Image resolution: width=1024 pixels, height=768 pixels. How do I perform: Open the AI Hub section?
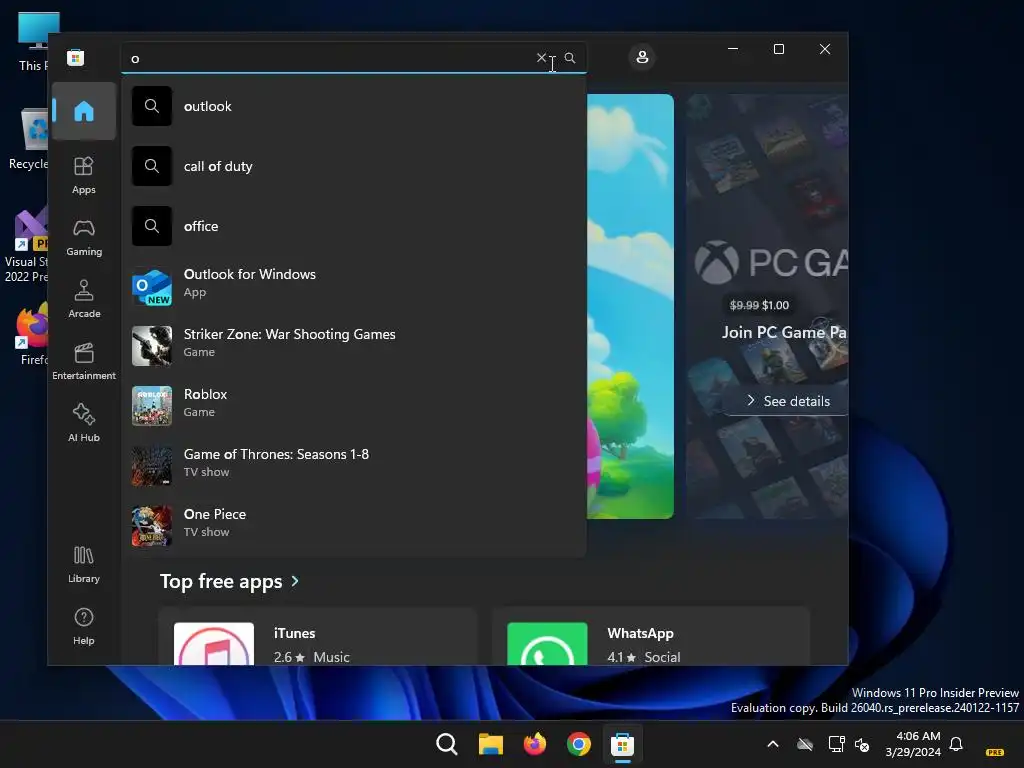[84, 423]
